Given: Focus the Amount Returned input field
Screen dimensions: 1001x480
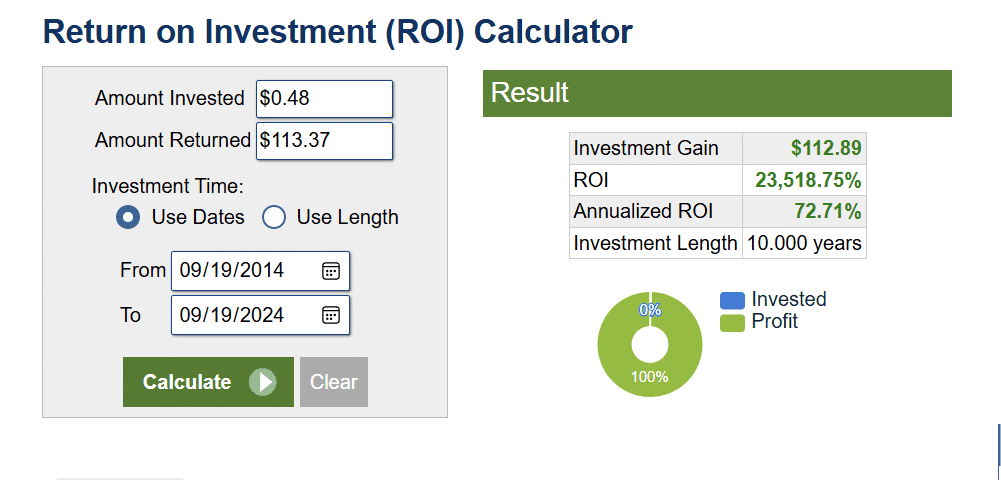Looking at the screenshot, I should [324, 141].
